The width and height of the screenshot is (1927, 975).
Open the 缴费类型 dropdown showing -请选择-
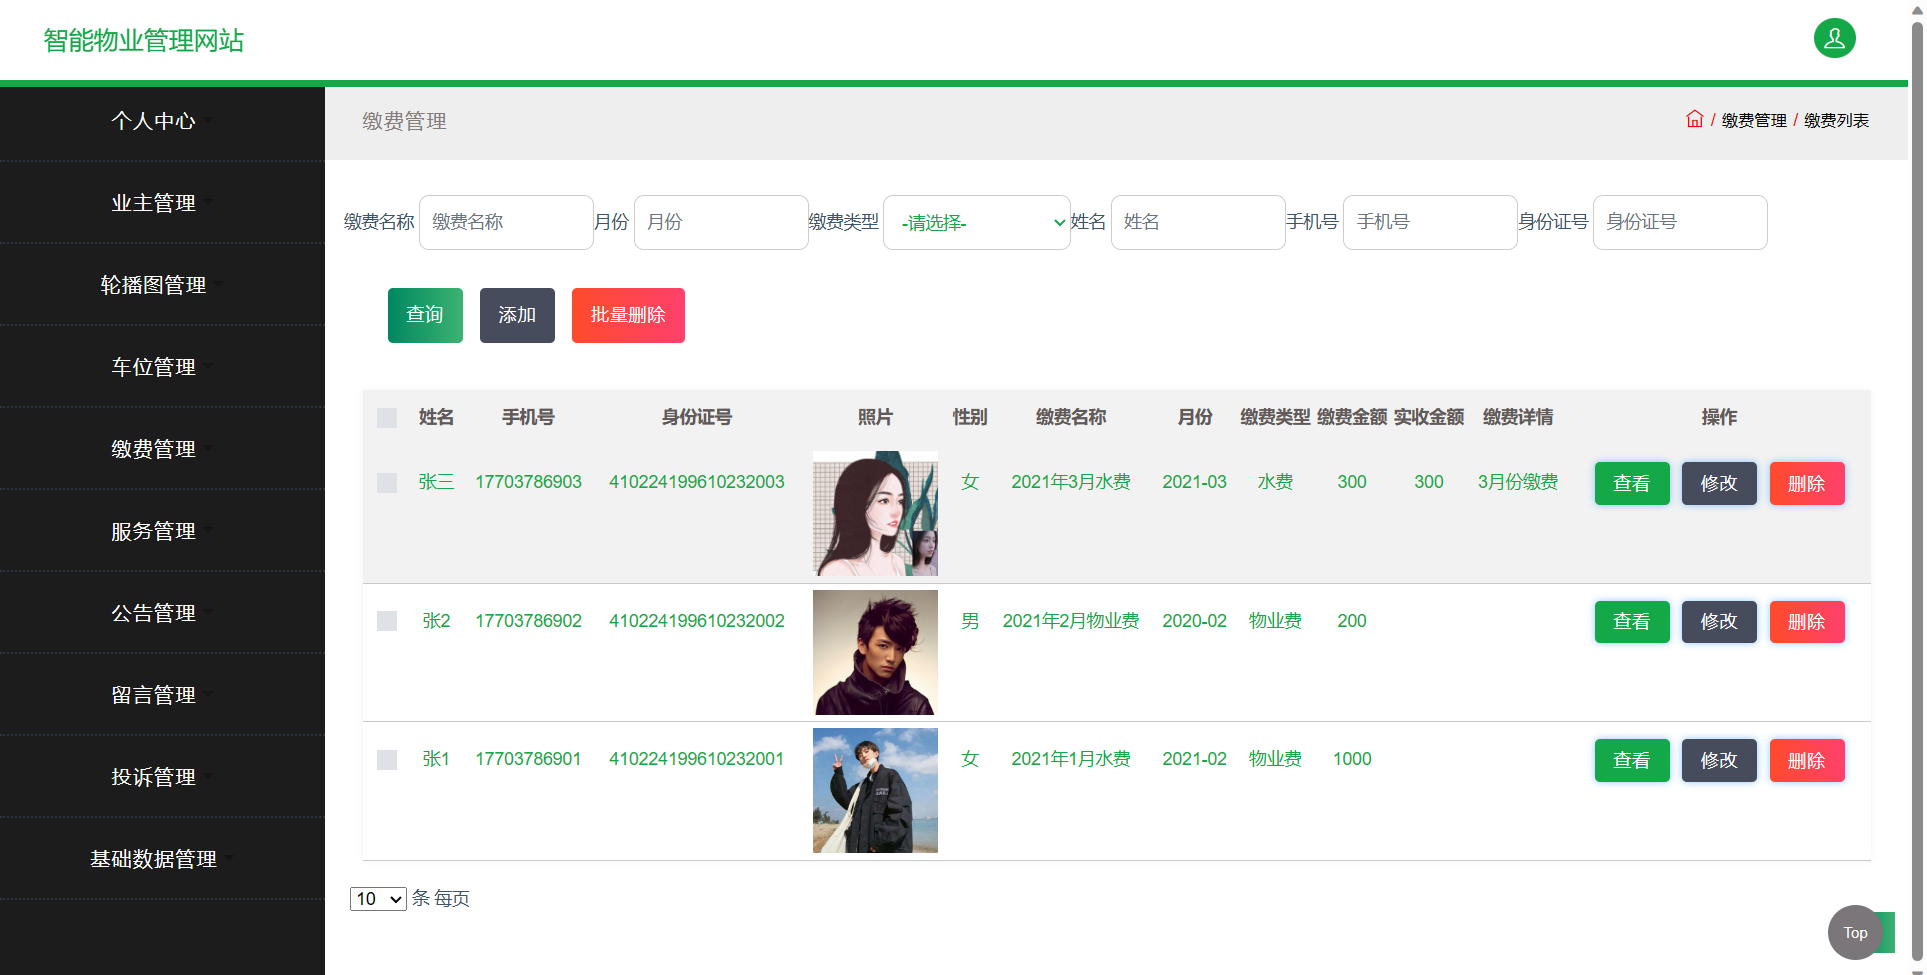[977, 222]
